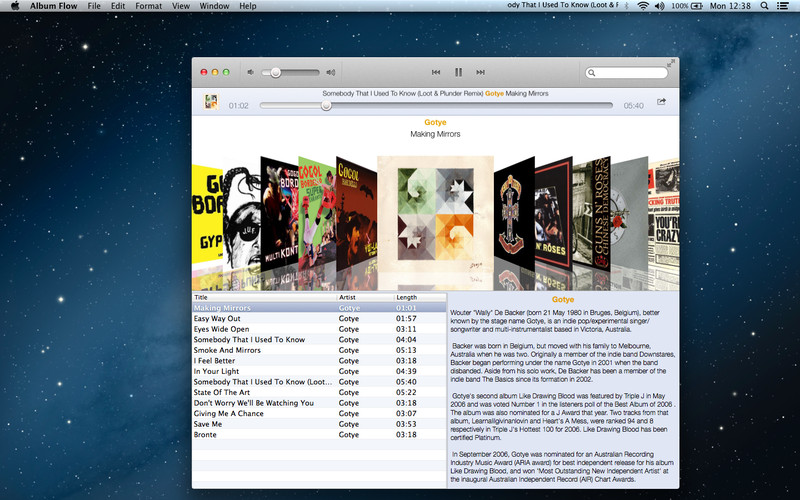Open the View menu

pyautogui.click(x=181, y=6)
